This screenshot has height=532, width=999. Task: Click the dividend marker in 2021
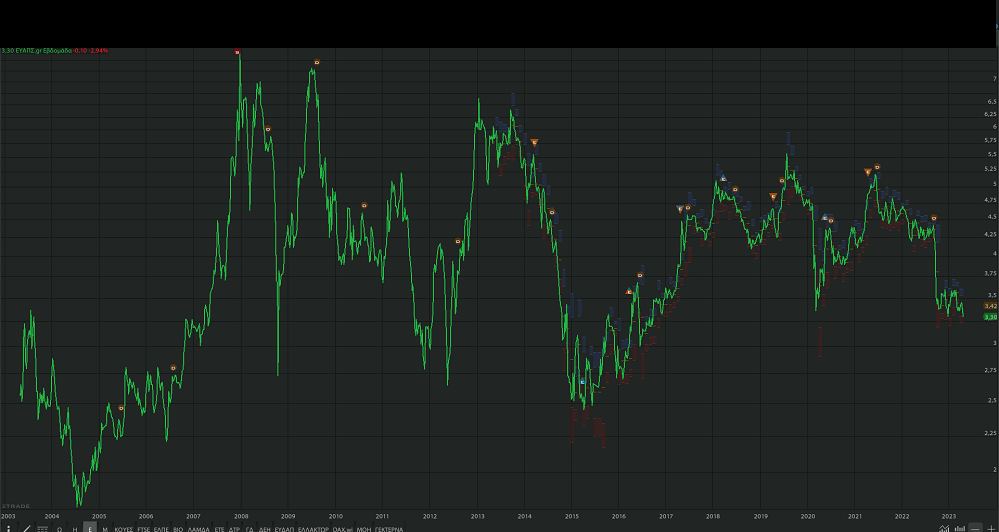pyautogui.click(x=877, y=167)
